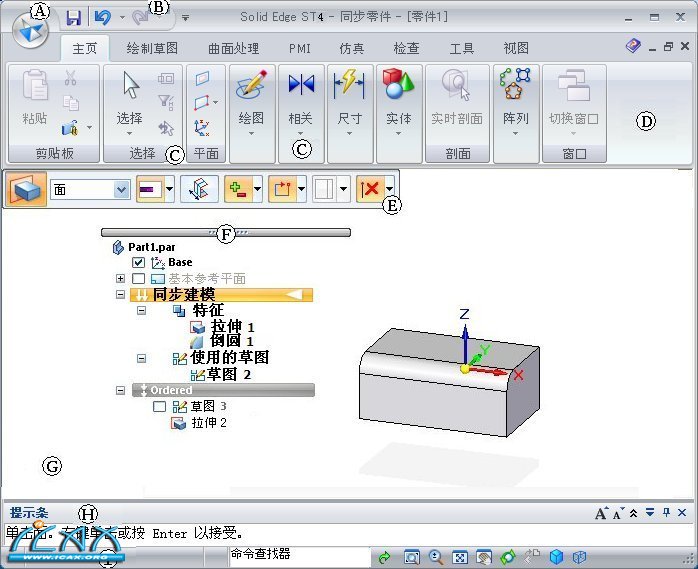The width and height of the screenshot is (698, 569).
Task: Check the 基本参考平面 visibility checkbox
Action: tap(139, 278)
